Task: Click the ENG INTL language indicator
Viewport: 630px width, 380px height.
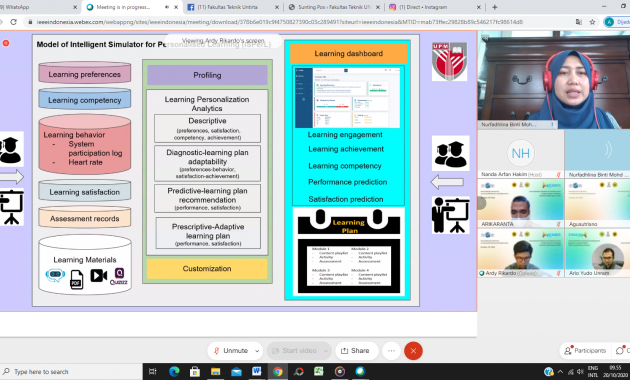Action: tap(593, 372)
